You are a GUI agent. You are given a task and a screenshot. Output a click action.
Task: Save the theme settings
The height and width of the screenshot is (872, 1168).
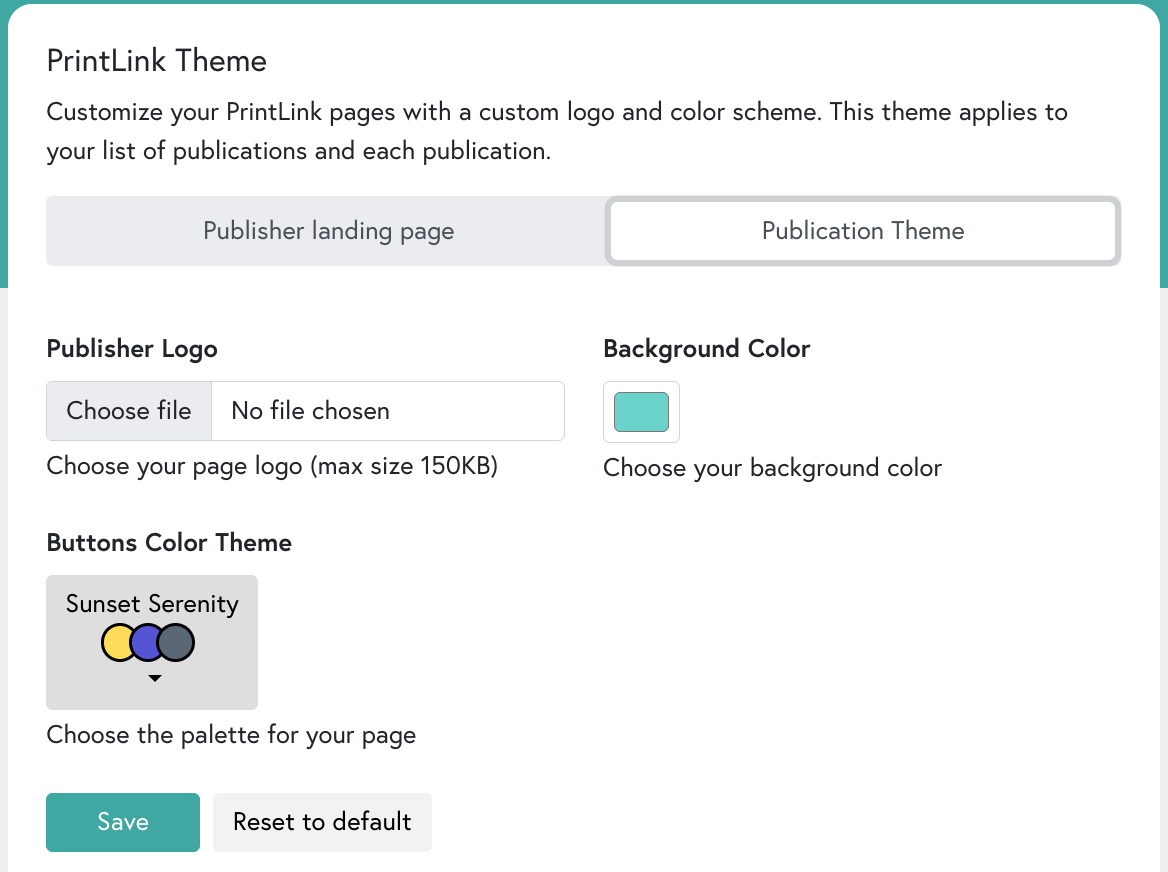122,822
